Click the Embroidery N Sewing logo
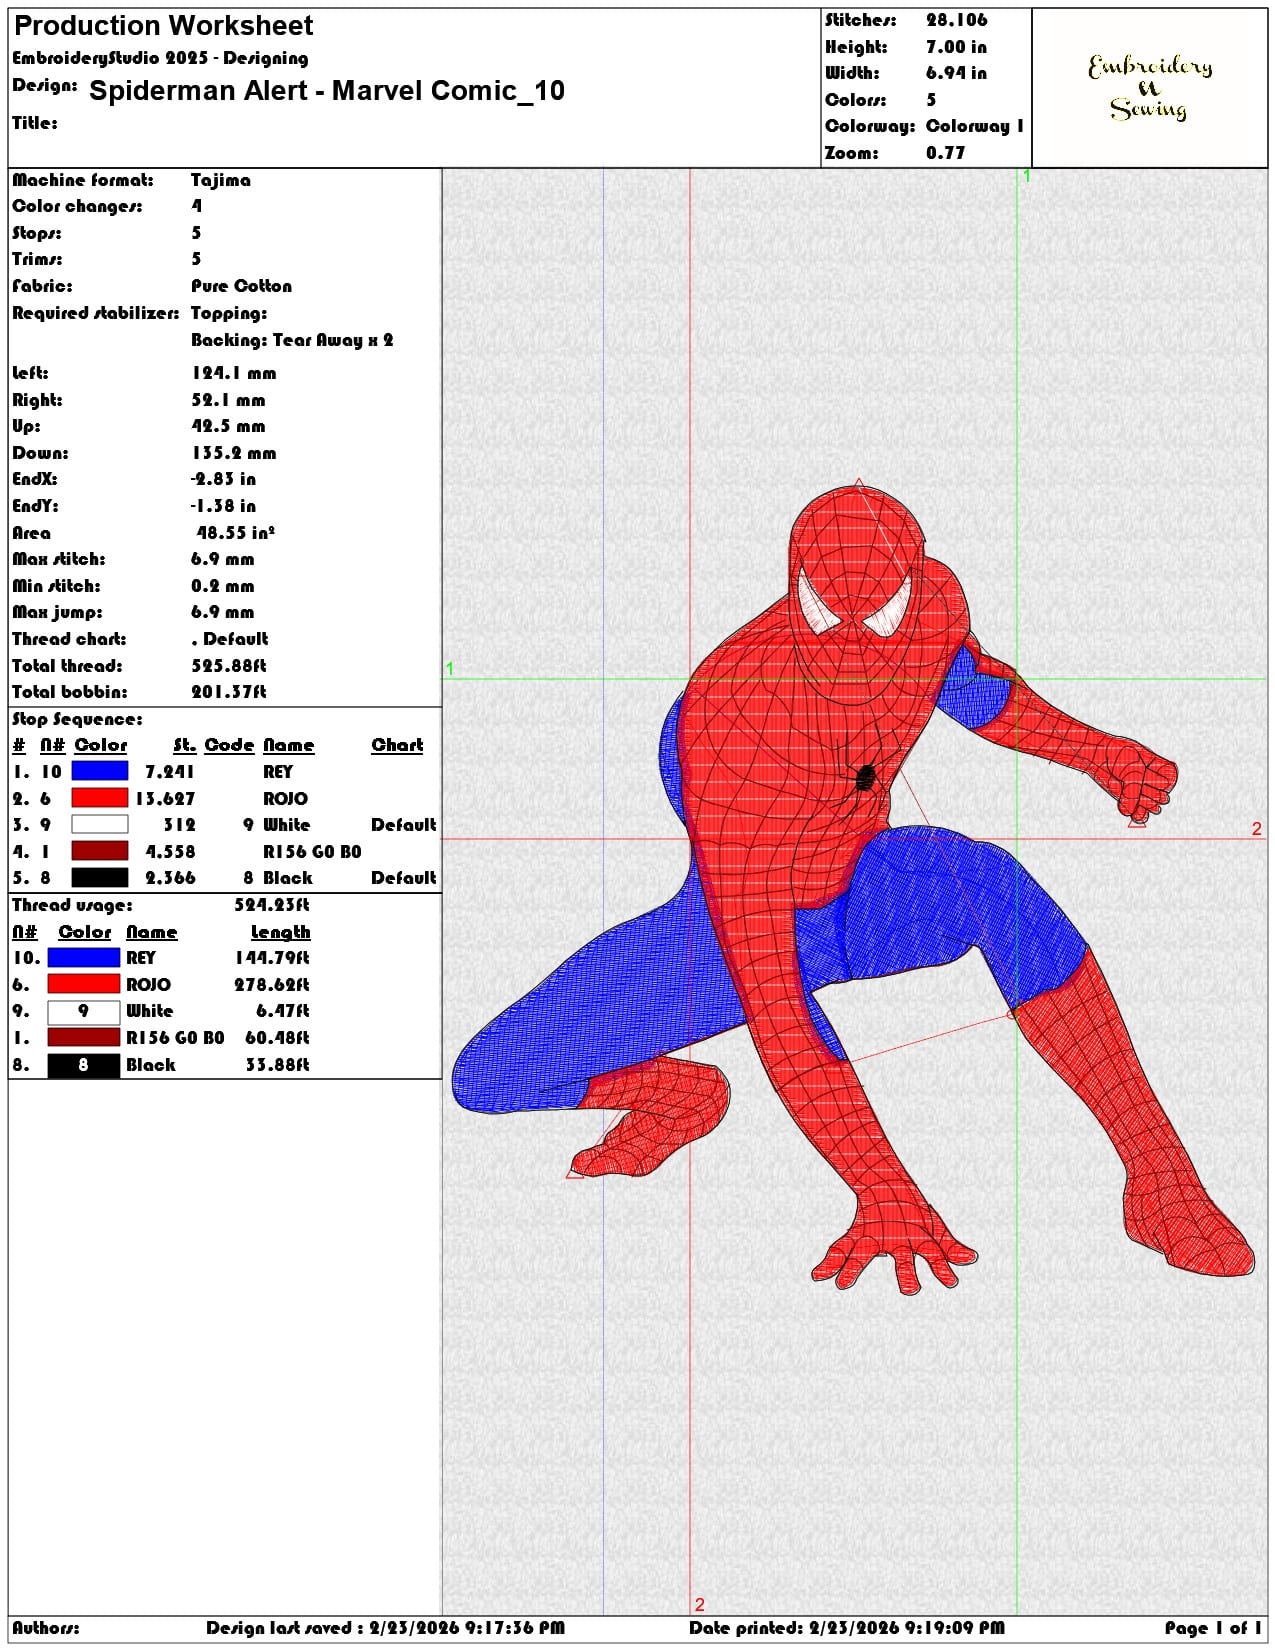This screenshot has width=1275, height=1650. (x=1150, y=88)
